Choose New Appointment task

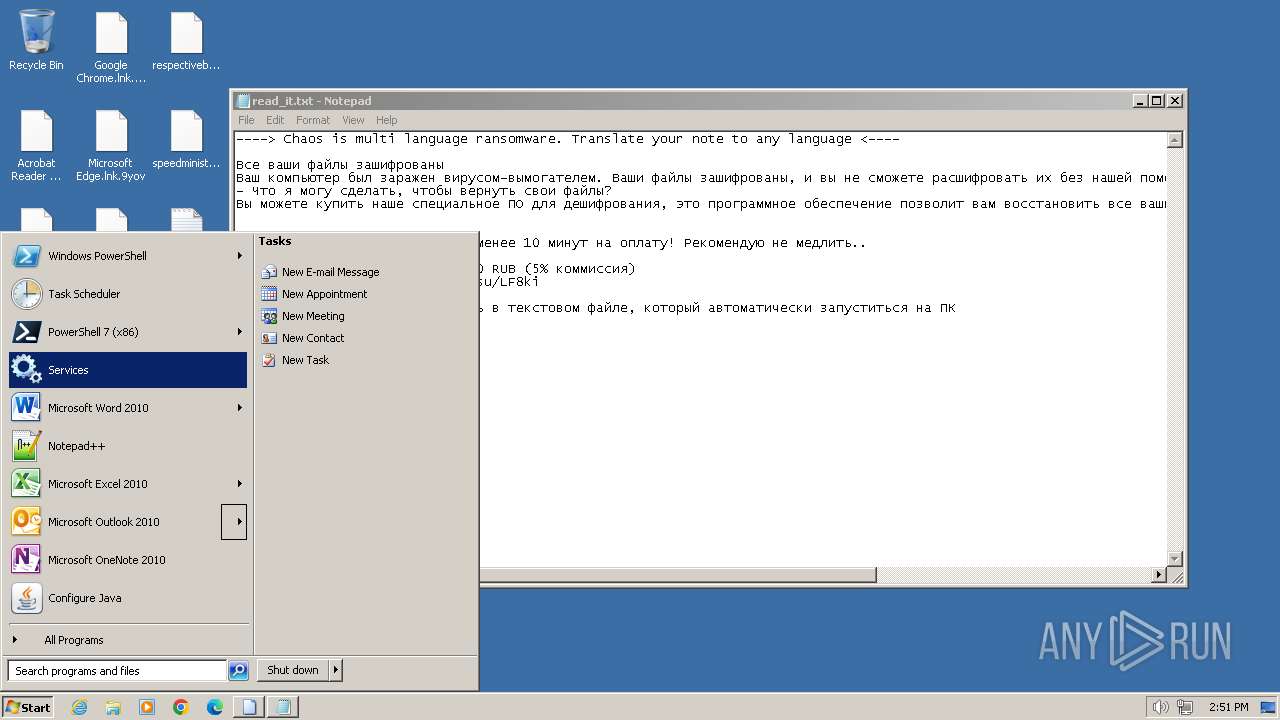point(314,294)
